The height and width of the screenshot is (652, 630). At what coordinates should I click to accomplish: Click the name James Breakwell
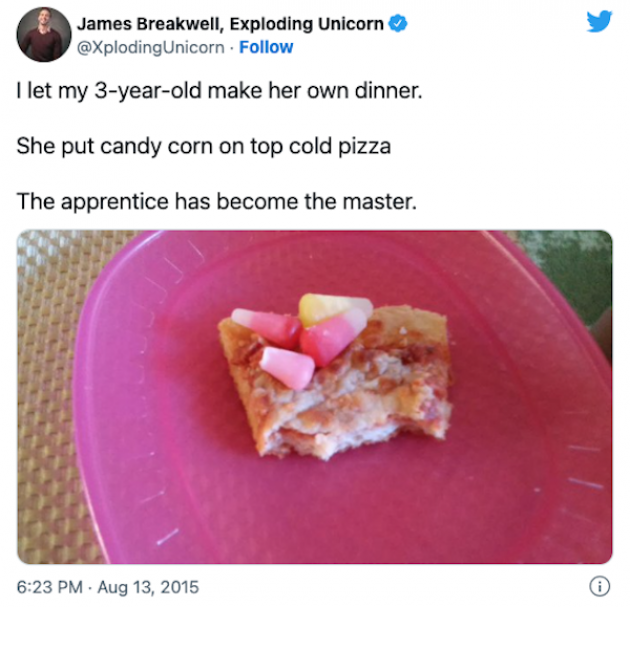[x=151, y=24]
